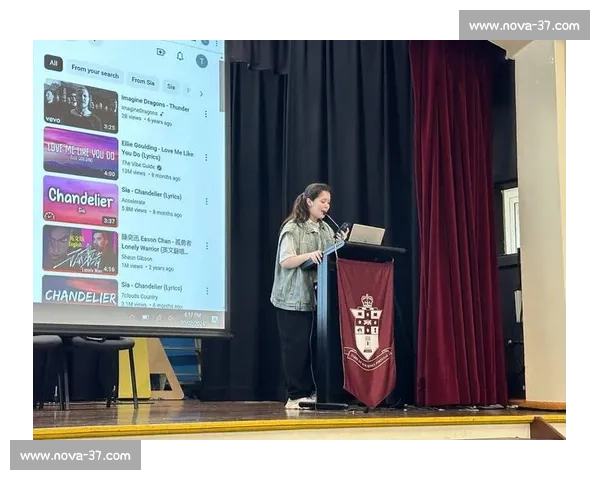Viewport: 600px width, 480px height.
Task: Select the "From your search" filter chip
Action: (x=94, y=72)
